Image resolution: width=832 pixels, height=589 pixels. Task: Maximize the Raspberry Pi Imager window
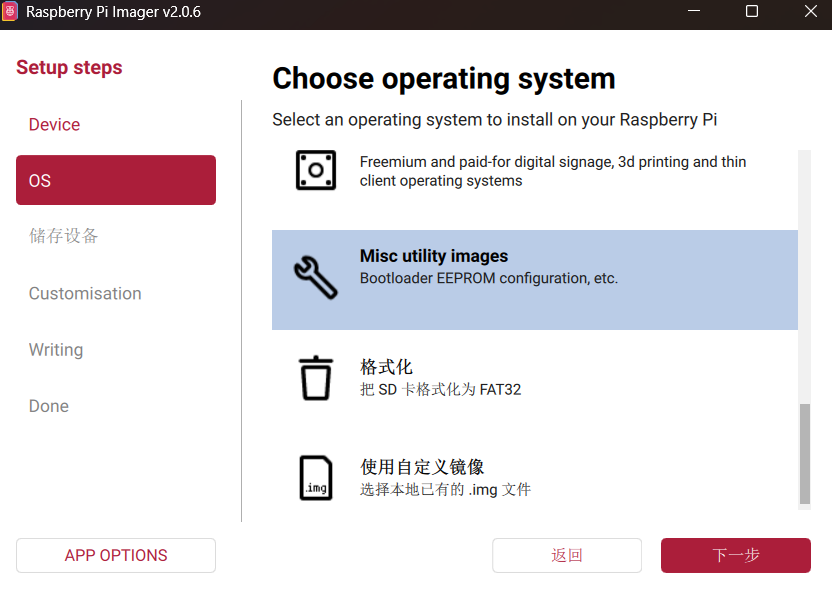pos(751,12)
